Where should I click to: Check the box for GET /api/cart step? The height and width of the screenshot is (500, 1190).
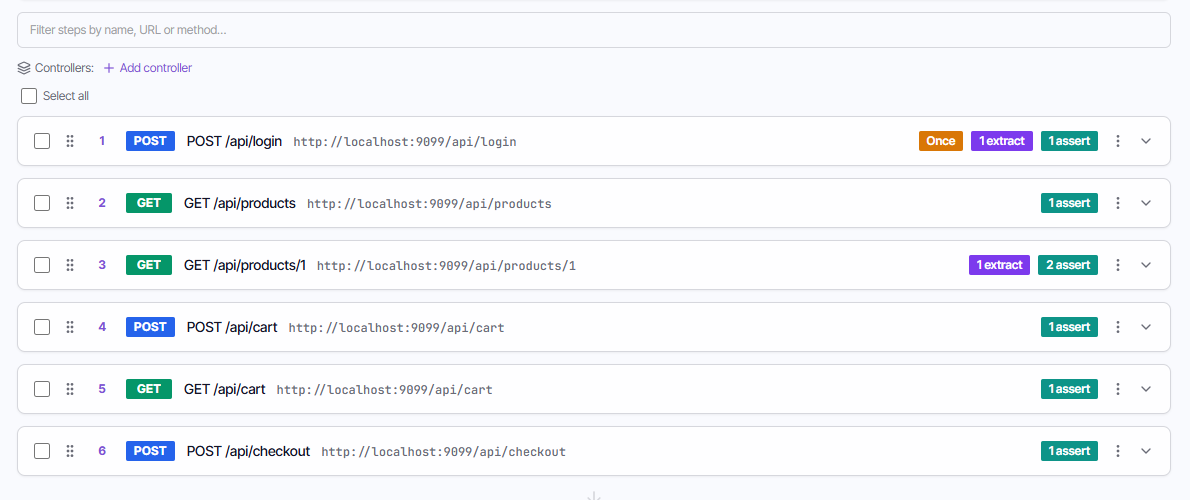coord(42,389)
